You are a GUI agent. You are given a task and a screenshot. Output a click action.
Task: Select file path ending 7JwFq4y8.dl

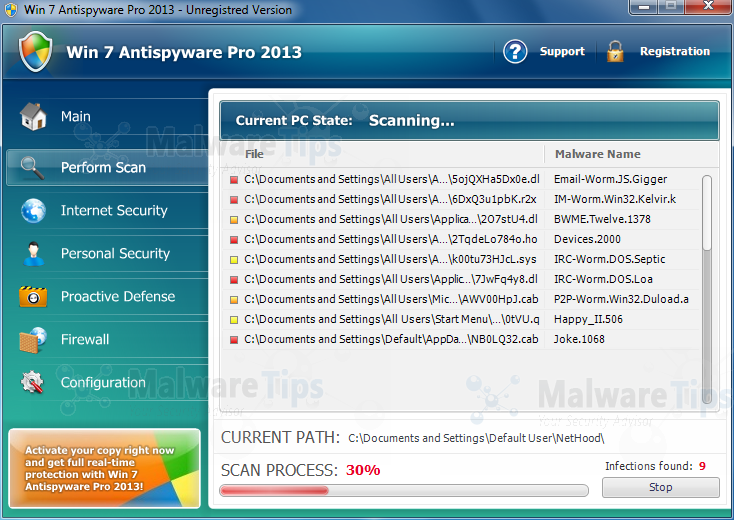(x=391, y=279)
